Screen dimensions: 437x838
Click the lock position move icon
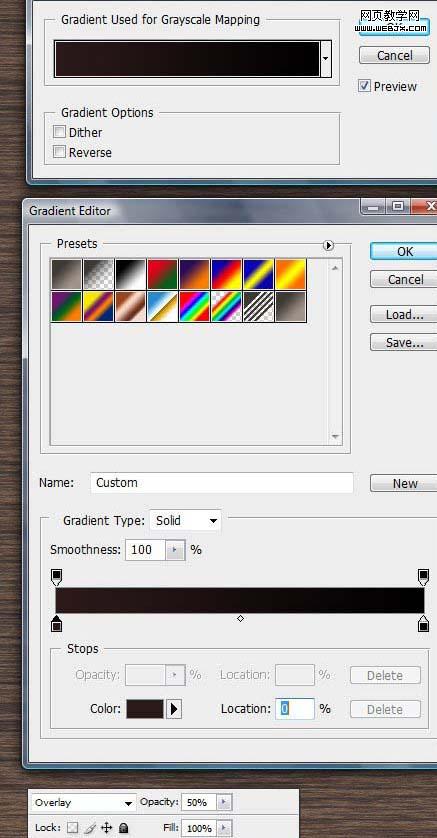pos(106,828)
